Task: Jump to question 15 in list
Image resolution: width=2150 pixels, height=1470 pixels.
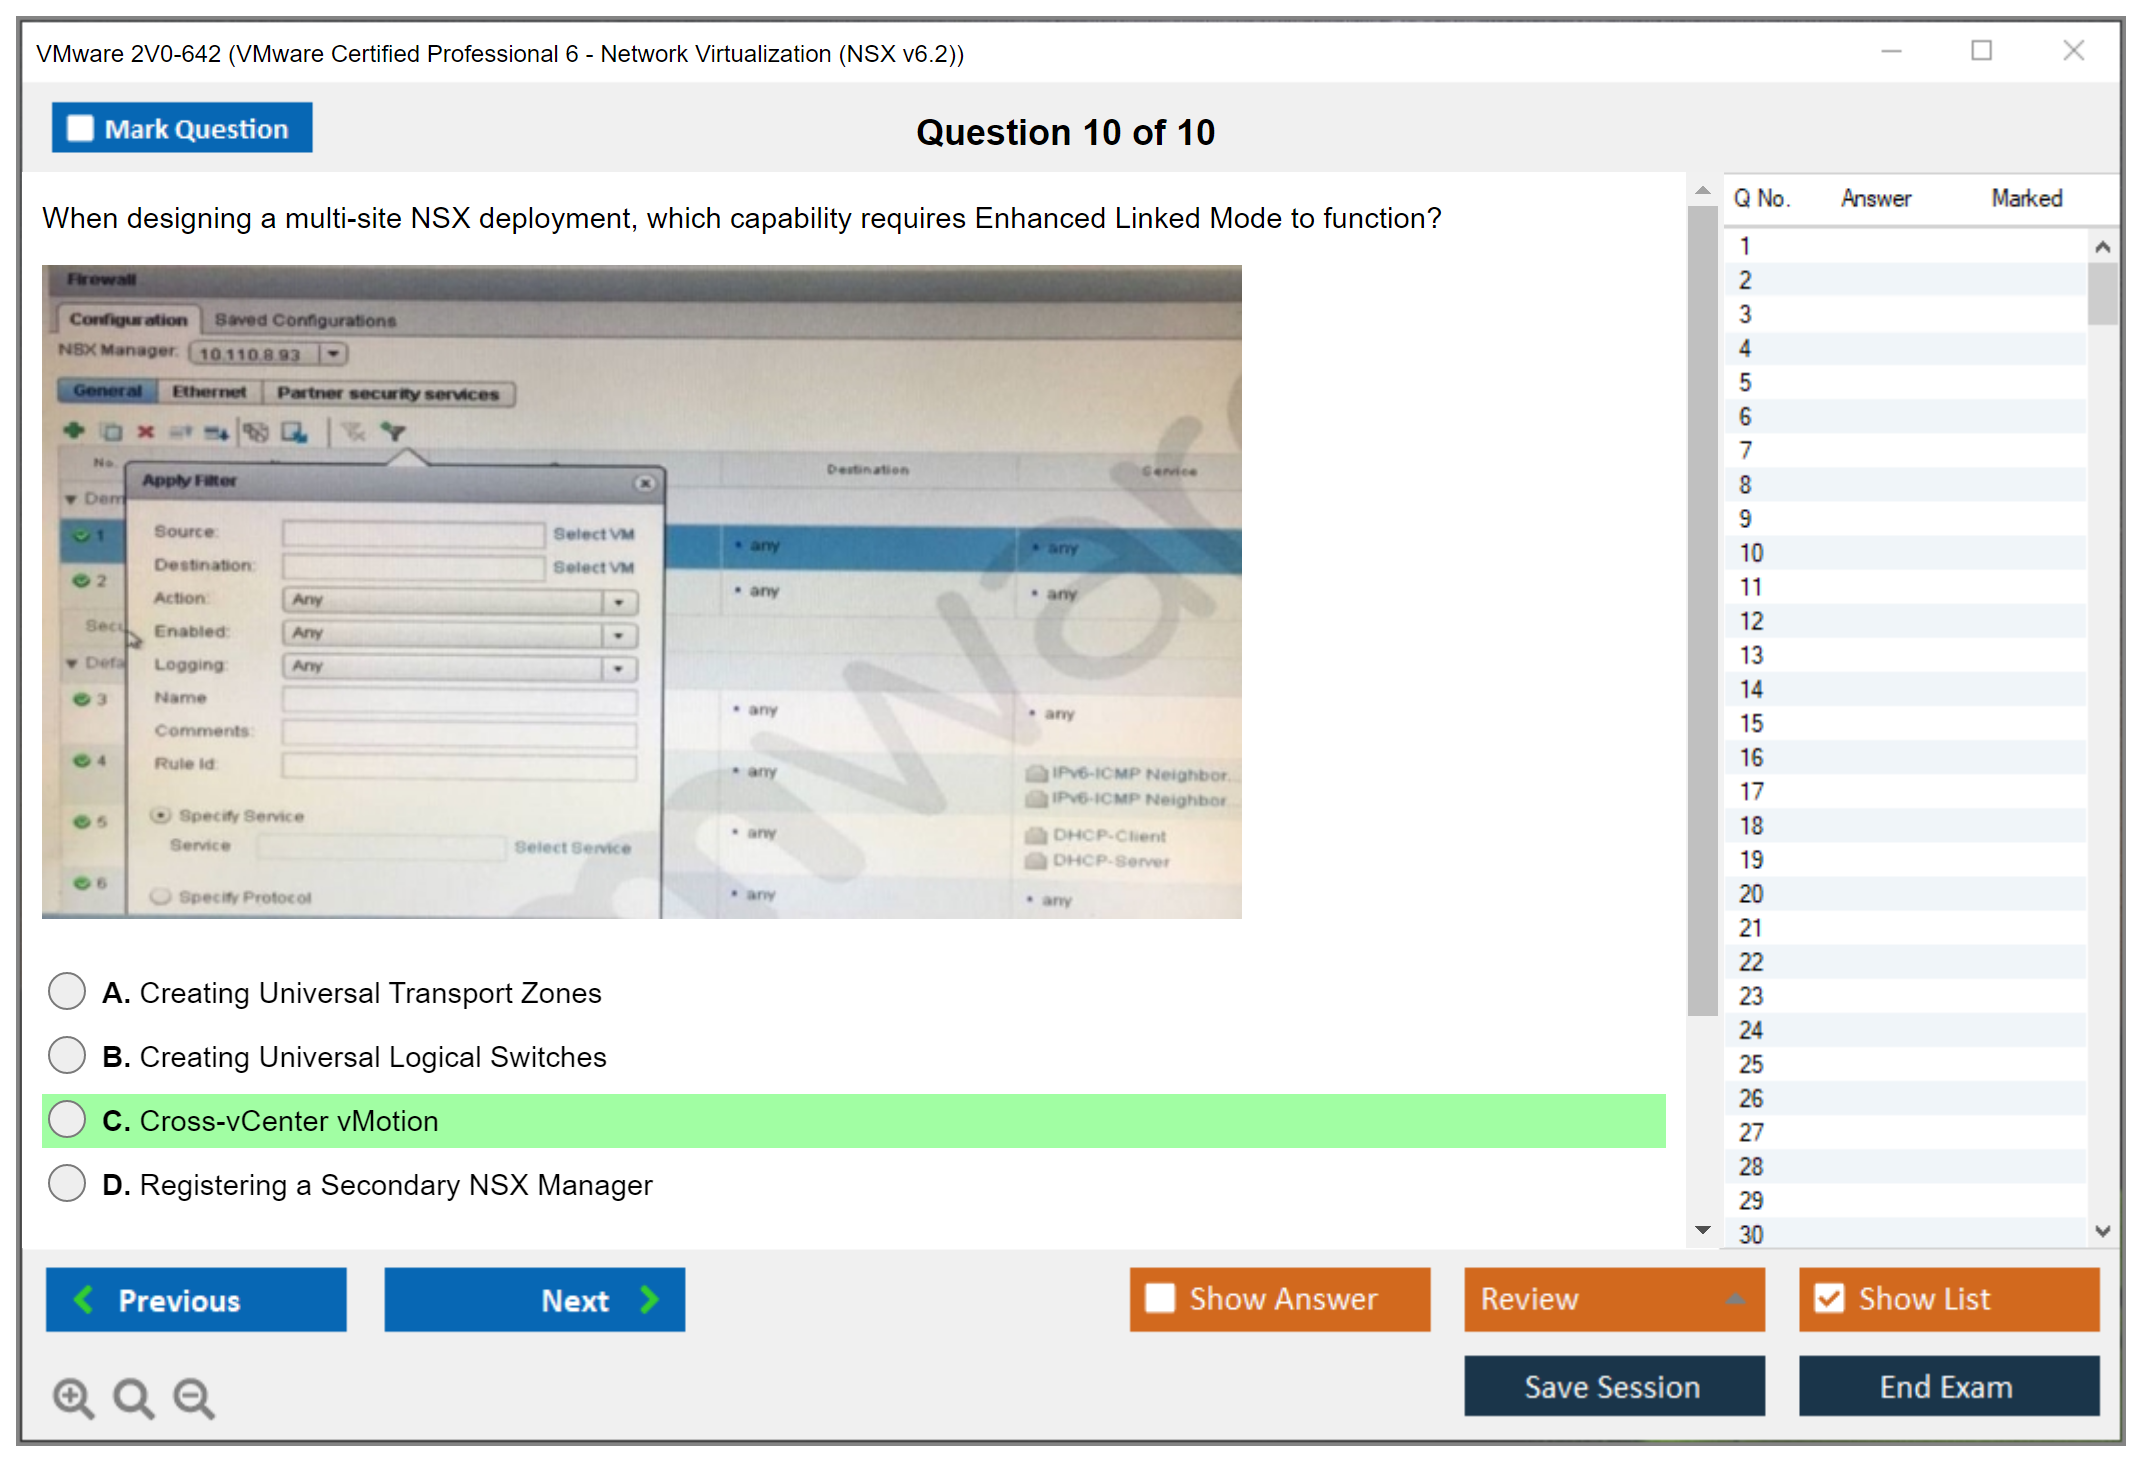Action: (1751, 723)
